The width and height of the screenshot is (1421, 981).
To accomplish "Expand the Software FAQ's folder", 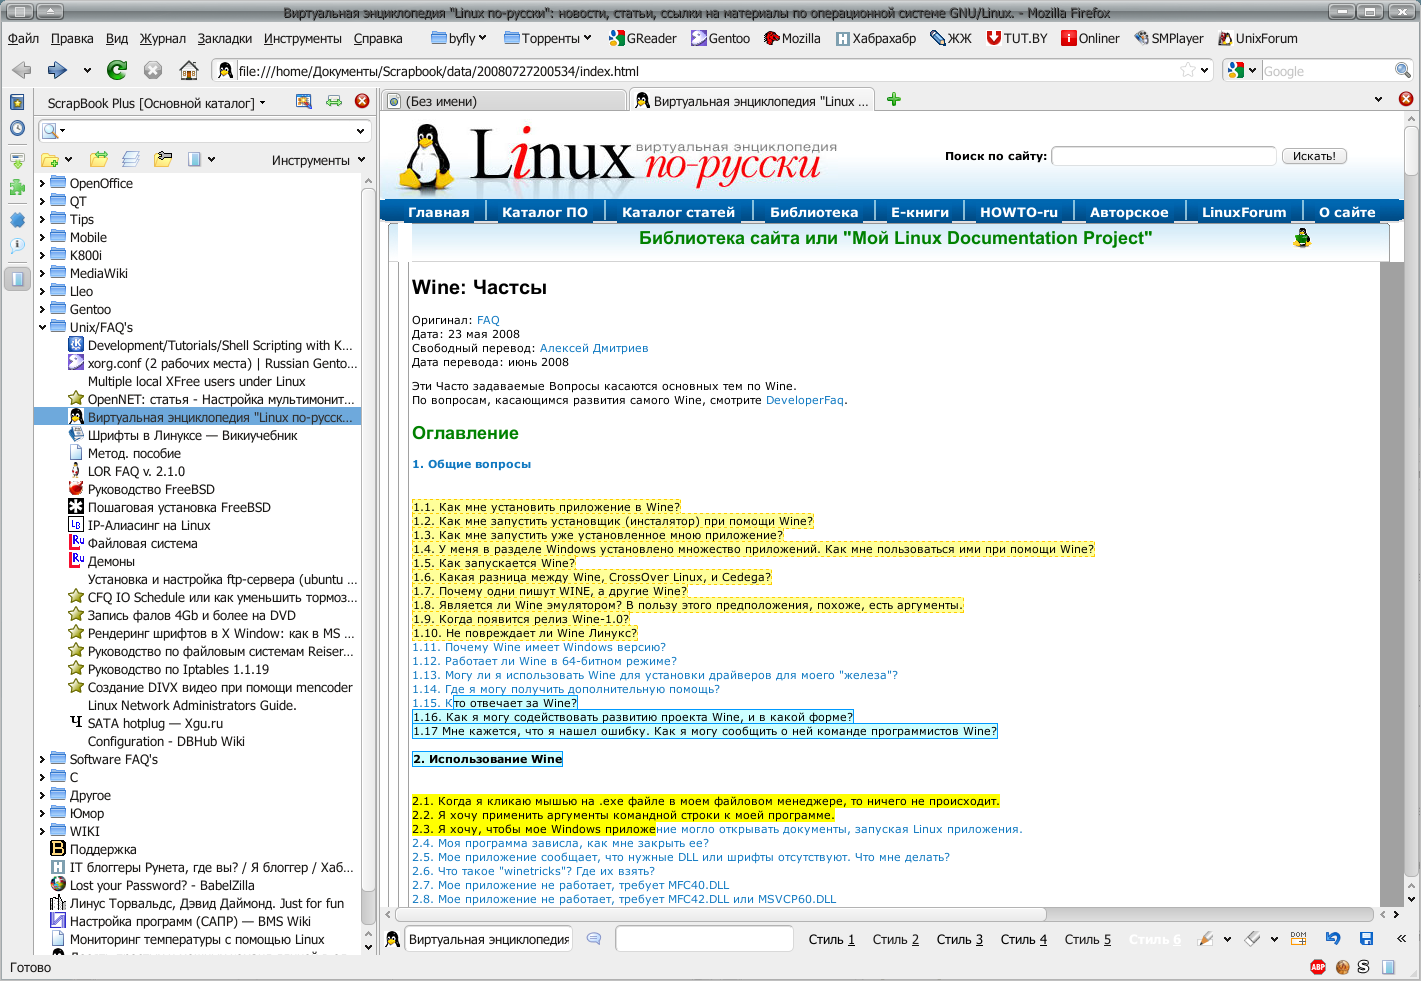I will pyautogui.click(x=42, y=759).
